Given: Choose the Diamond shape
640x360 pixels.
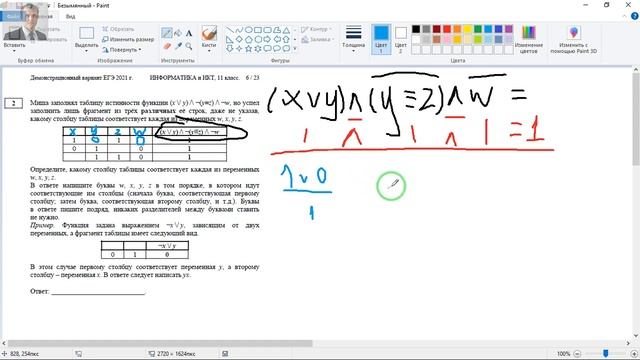Looking at the screenshot, I should 239,40.
